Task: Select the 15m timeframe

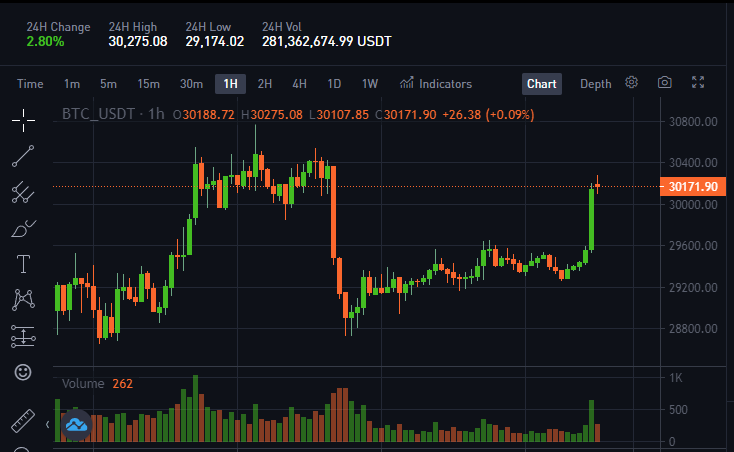Action: [148, 84]
